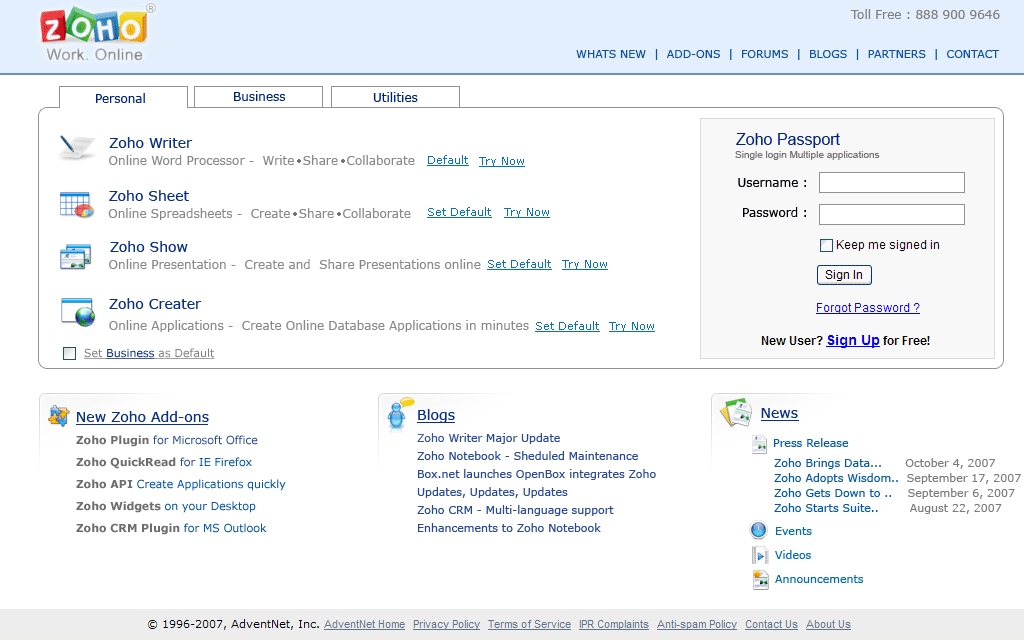The image size is (1024, 640).
Task: Switch to the Business tab
Action: point(259,97)
